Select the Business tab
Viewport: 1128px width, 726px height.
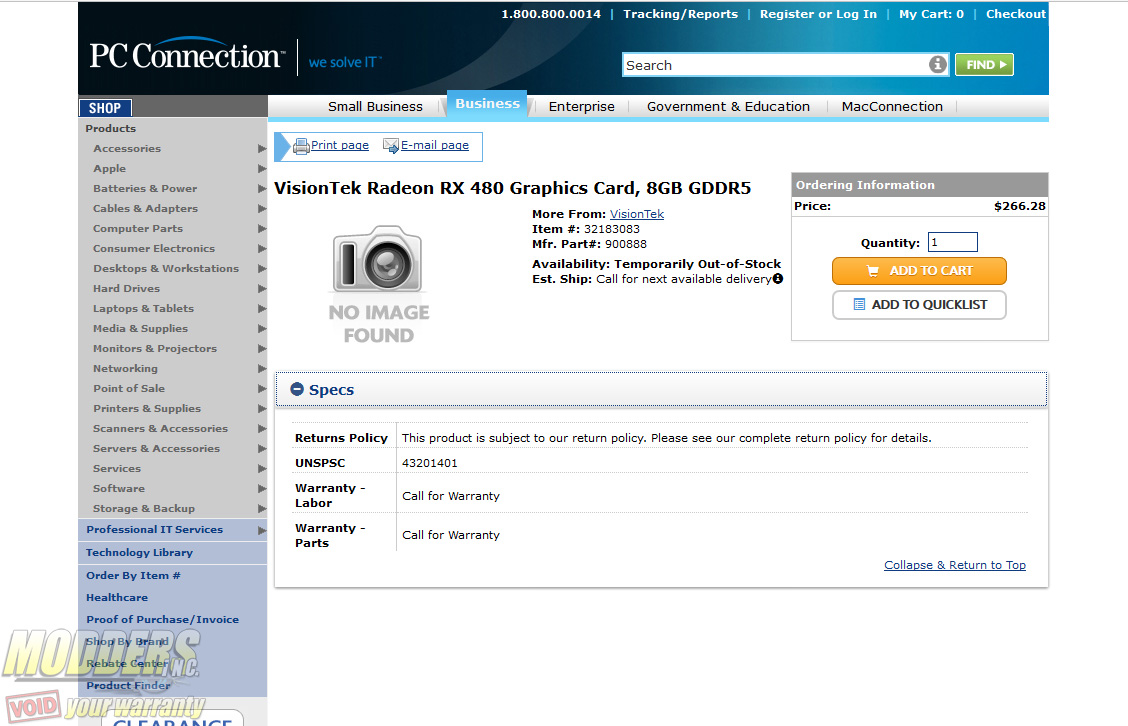pos(487,104)
